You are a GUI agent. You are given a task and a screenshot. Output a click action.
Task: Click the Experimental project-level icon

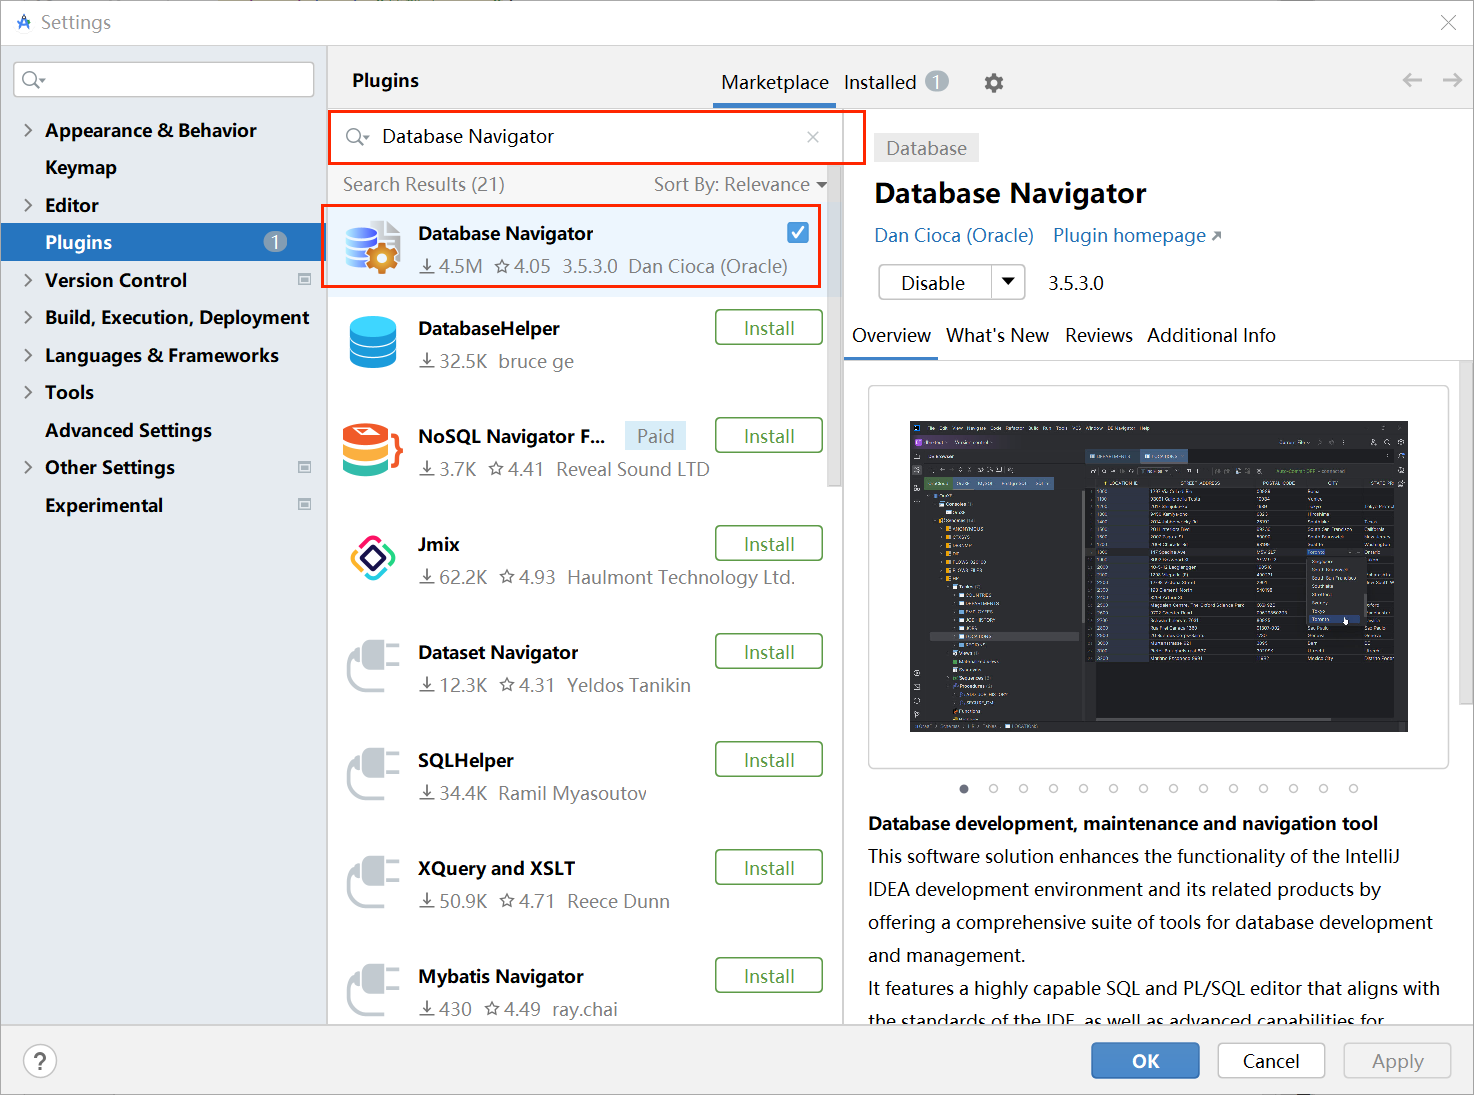tap(305, 505)
